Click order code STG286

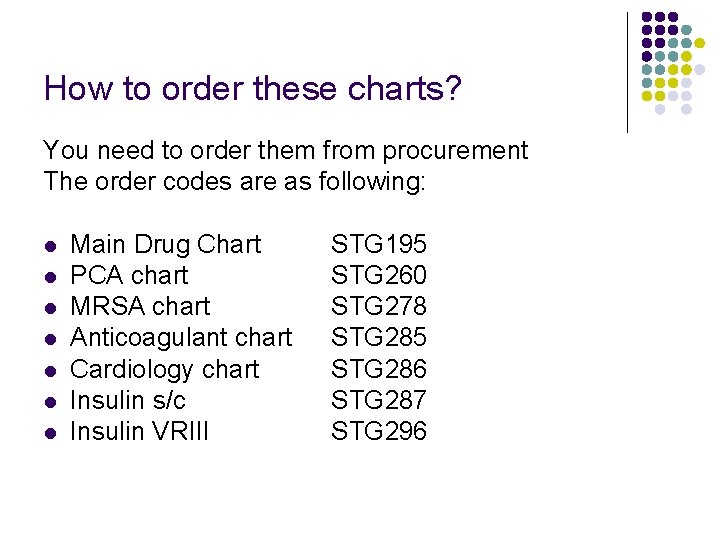[x=379, y=369]
